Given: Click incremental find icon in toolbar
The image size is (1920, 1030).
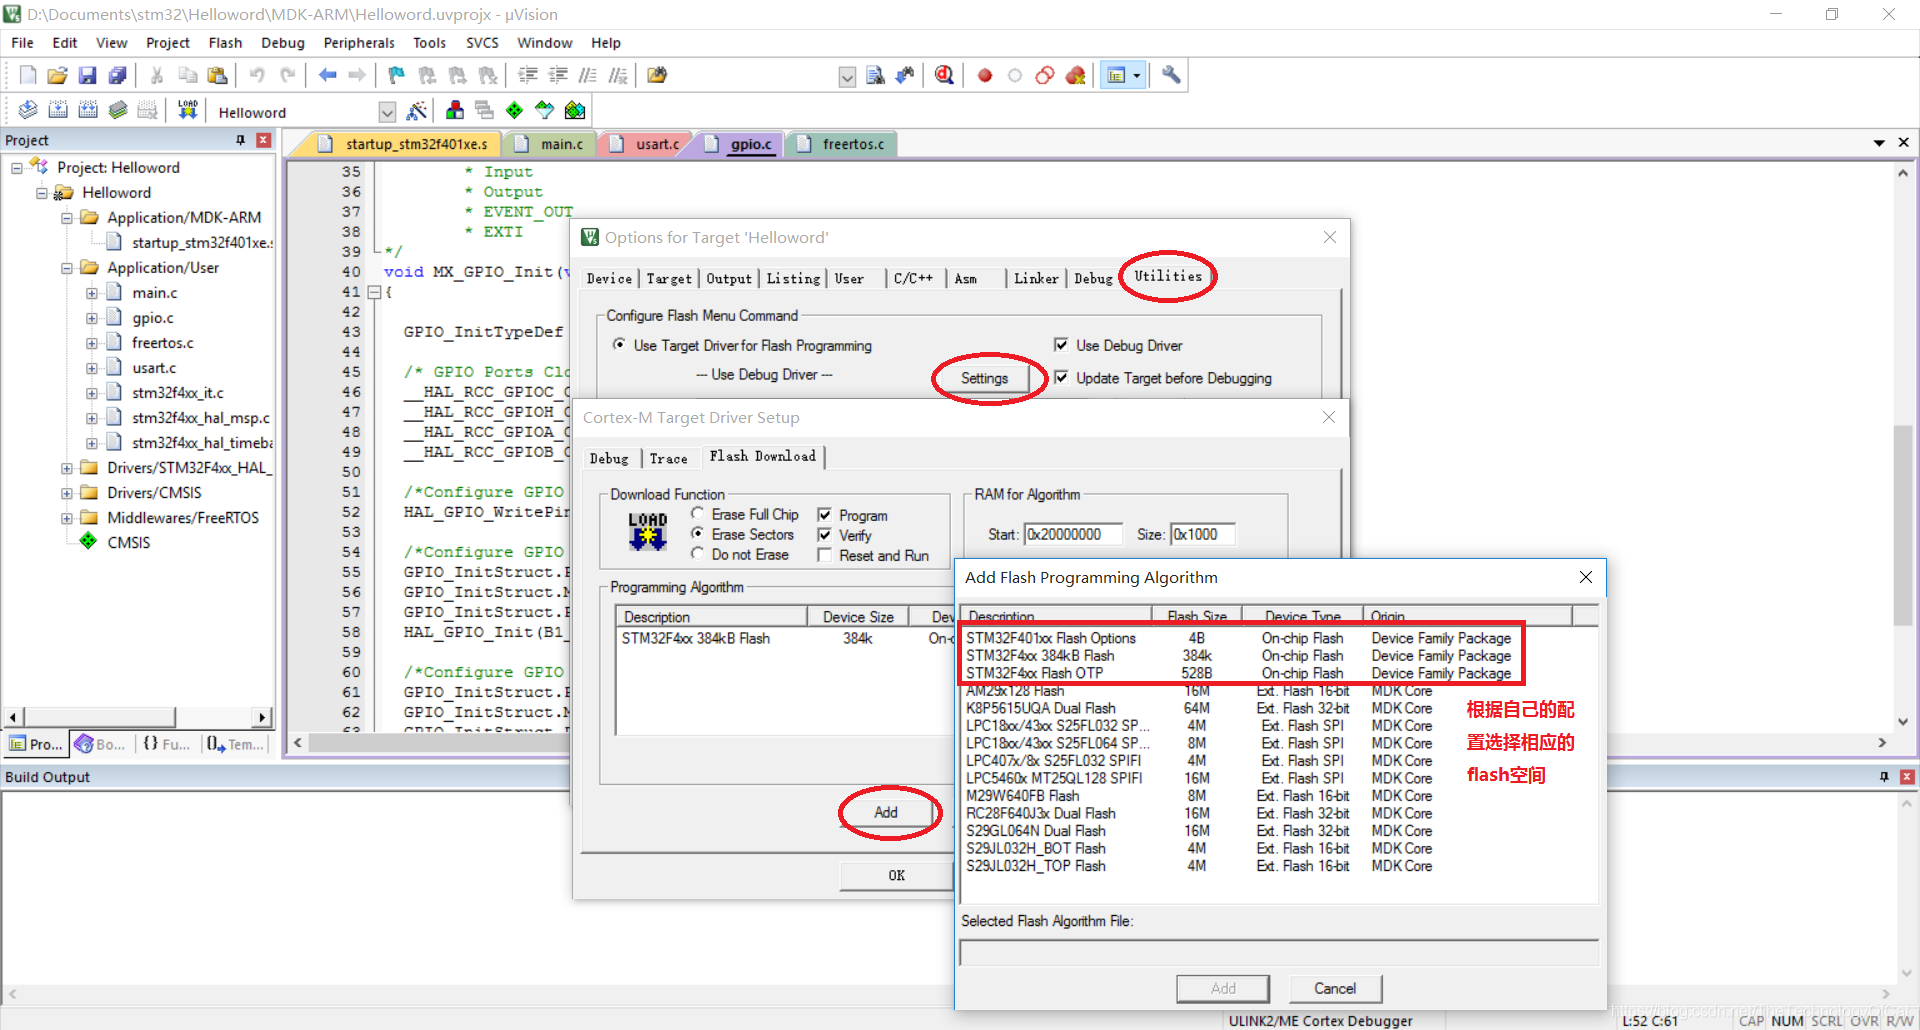Looking at the screenshot, I should click(x=905, y=75).
